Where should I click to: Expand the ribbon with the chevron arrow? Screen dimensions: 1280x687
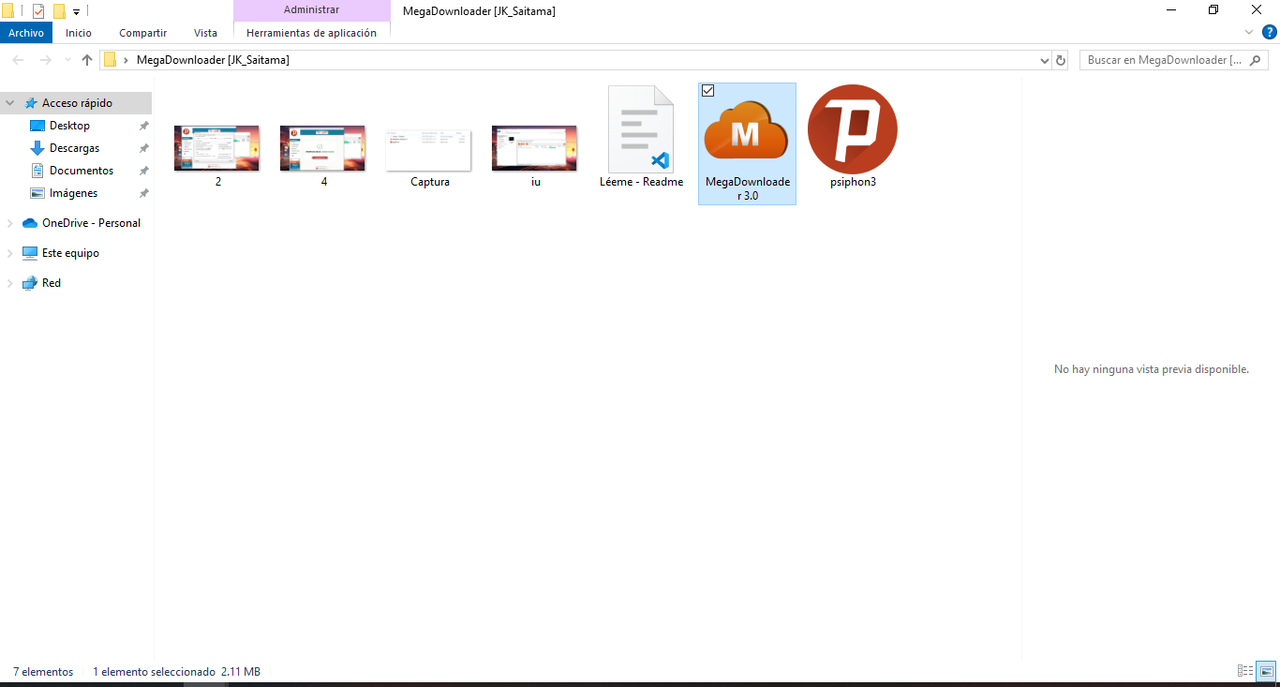pyautogui.click(x=1249, y=32)
